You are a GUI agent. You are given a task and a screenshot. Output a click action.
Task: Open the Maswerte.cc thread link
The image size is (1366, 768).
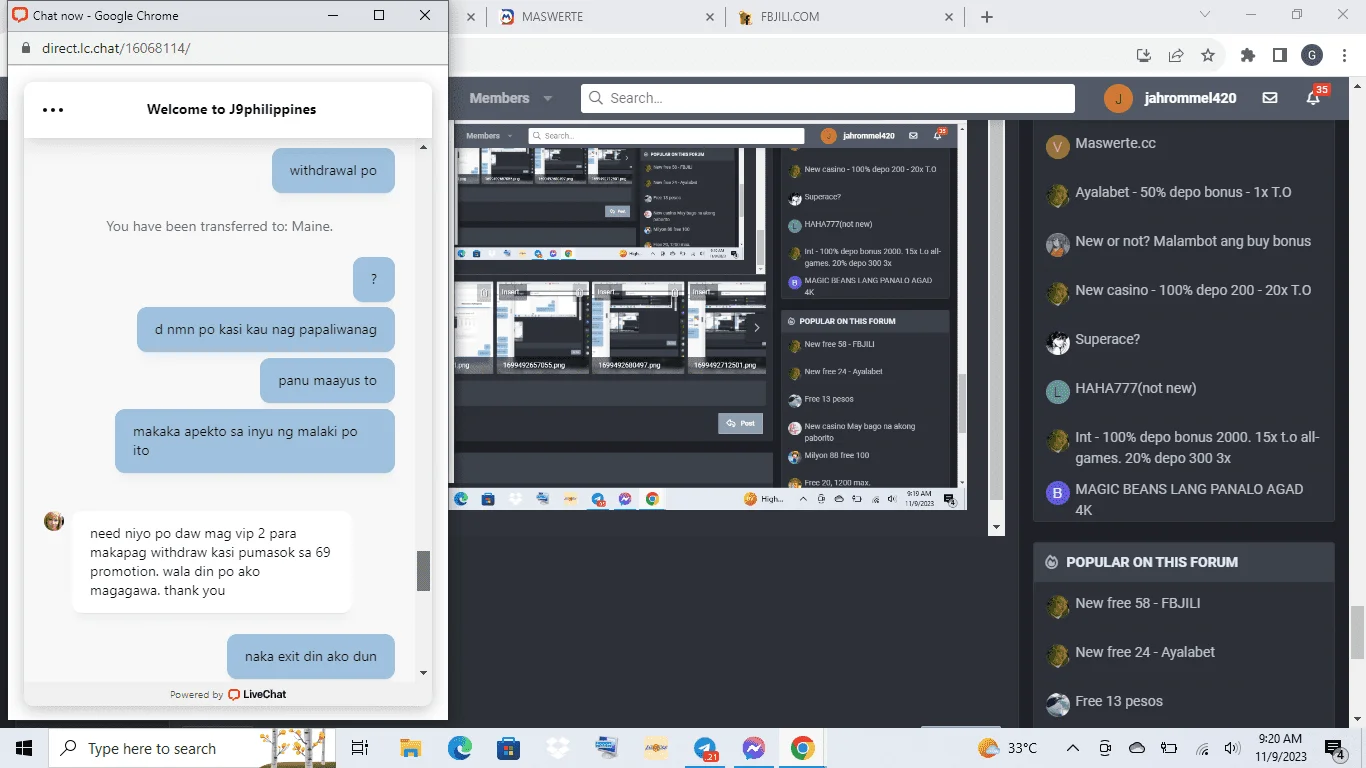(x=1115, y=143)
